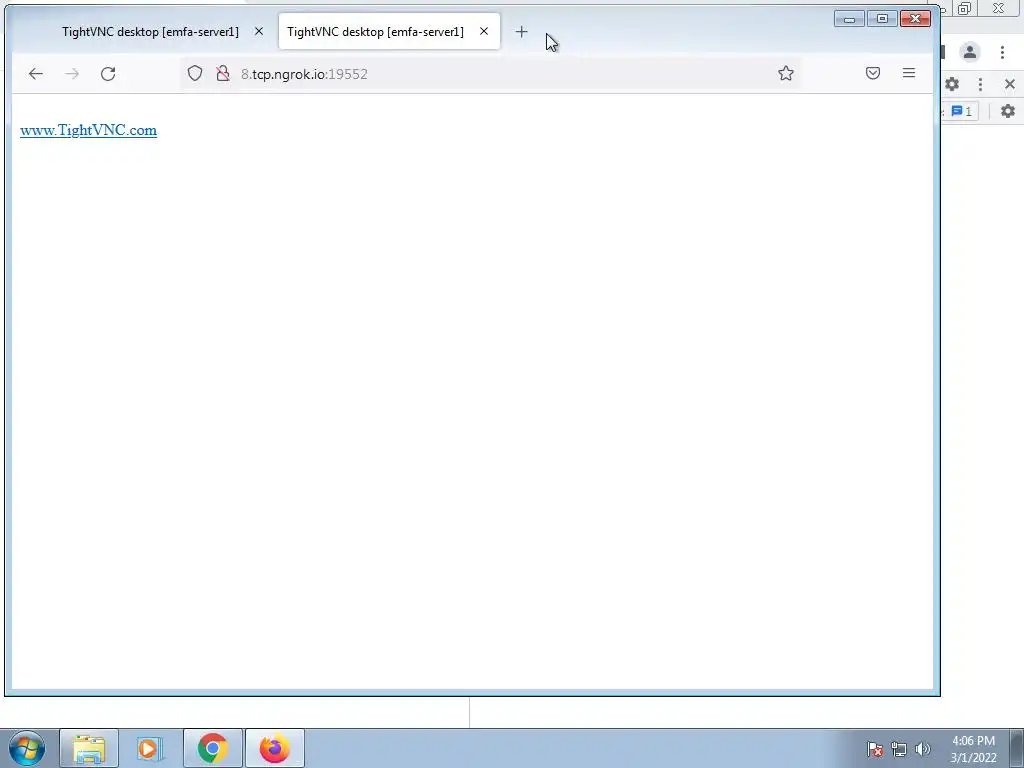Bookmark this page with the star icon
Screen dimensions: 1024x768
coord(786,73)
